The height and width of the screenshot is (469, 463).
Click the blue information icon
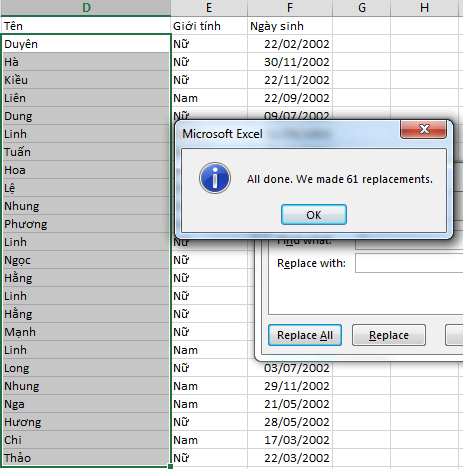pos(215,178)
